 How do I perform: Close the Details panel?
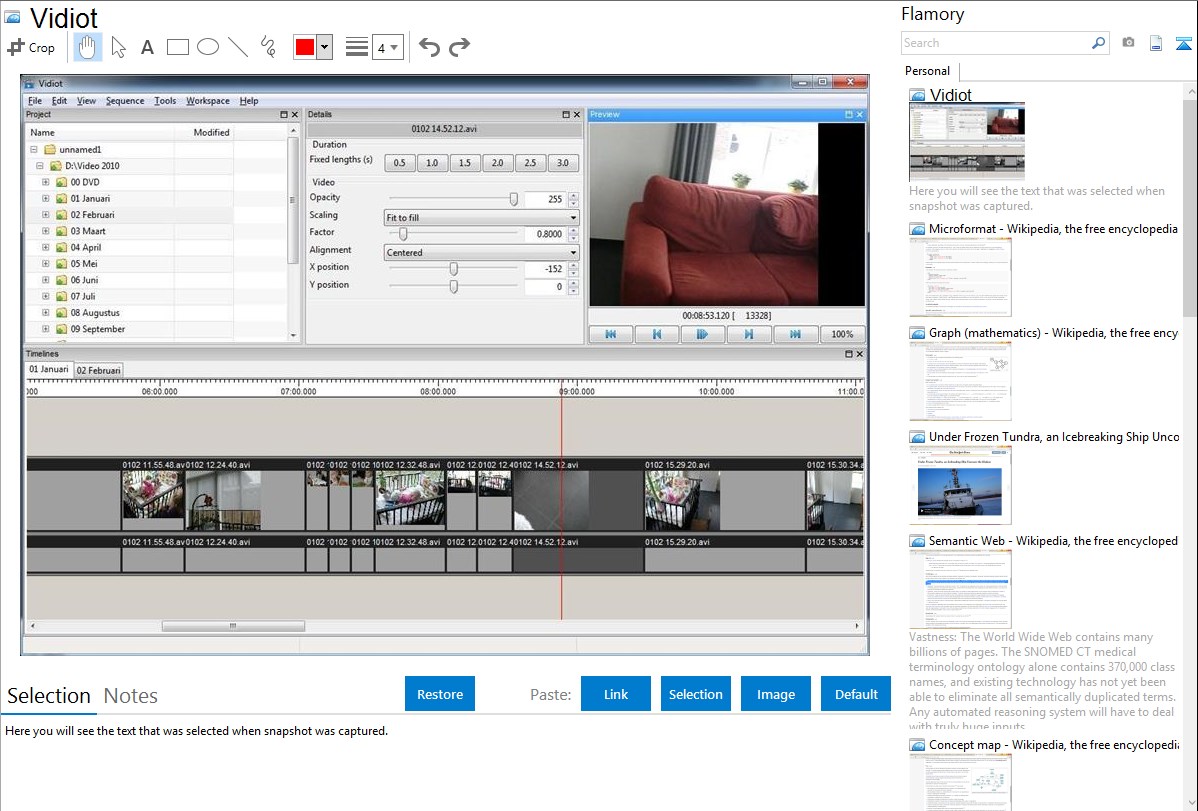(x=577, y=115)
